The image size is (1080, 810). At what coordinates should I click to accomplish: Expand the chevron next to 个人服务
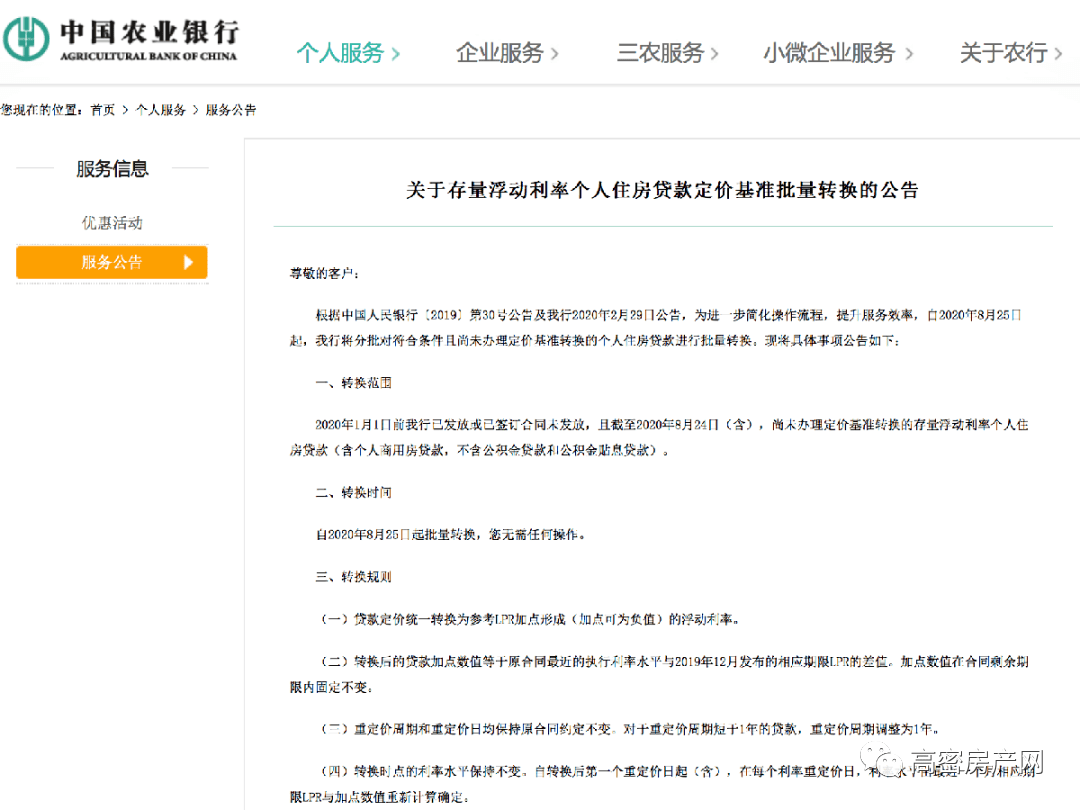point(394,55)
